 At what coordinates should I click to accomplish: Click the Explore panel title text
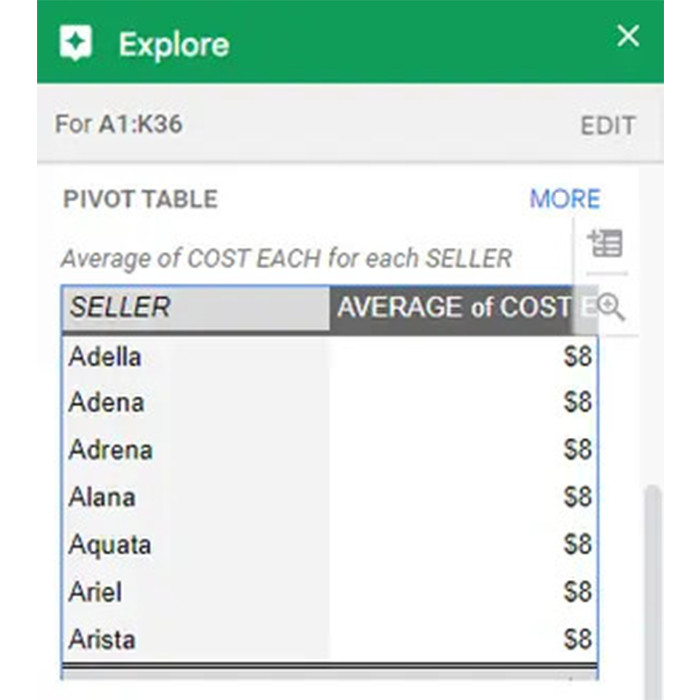pos(173,44)
